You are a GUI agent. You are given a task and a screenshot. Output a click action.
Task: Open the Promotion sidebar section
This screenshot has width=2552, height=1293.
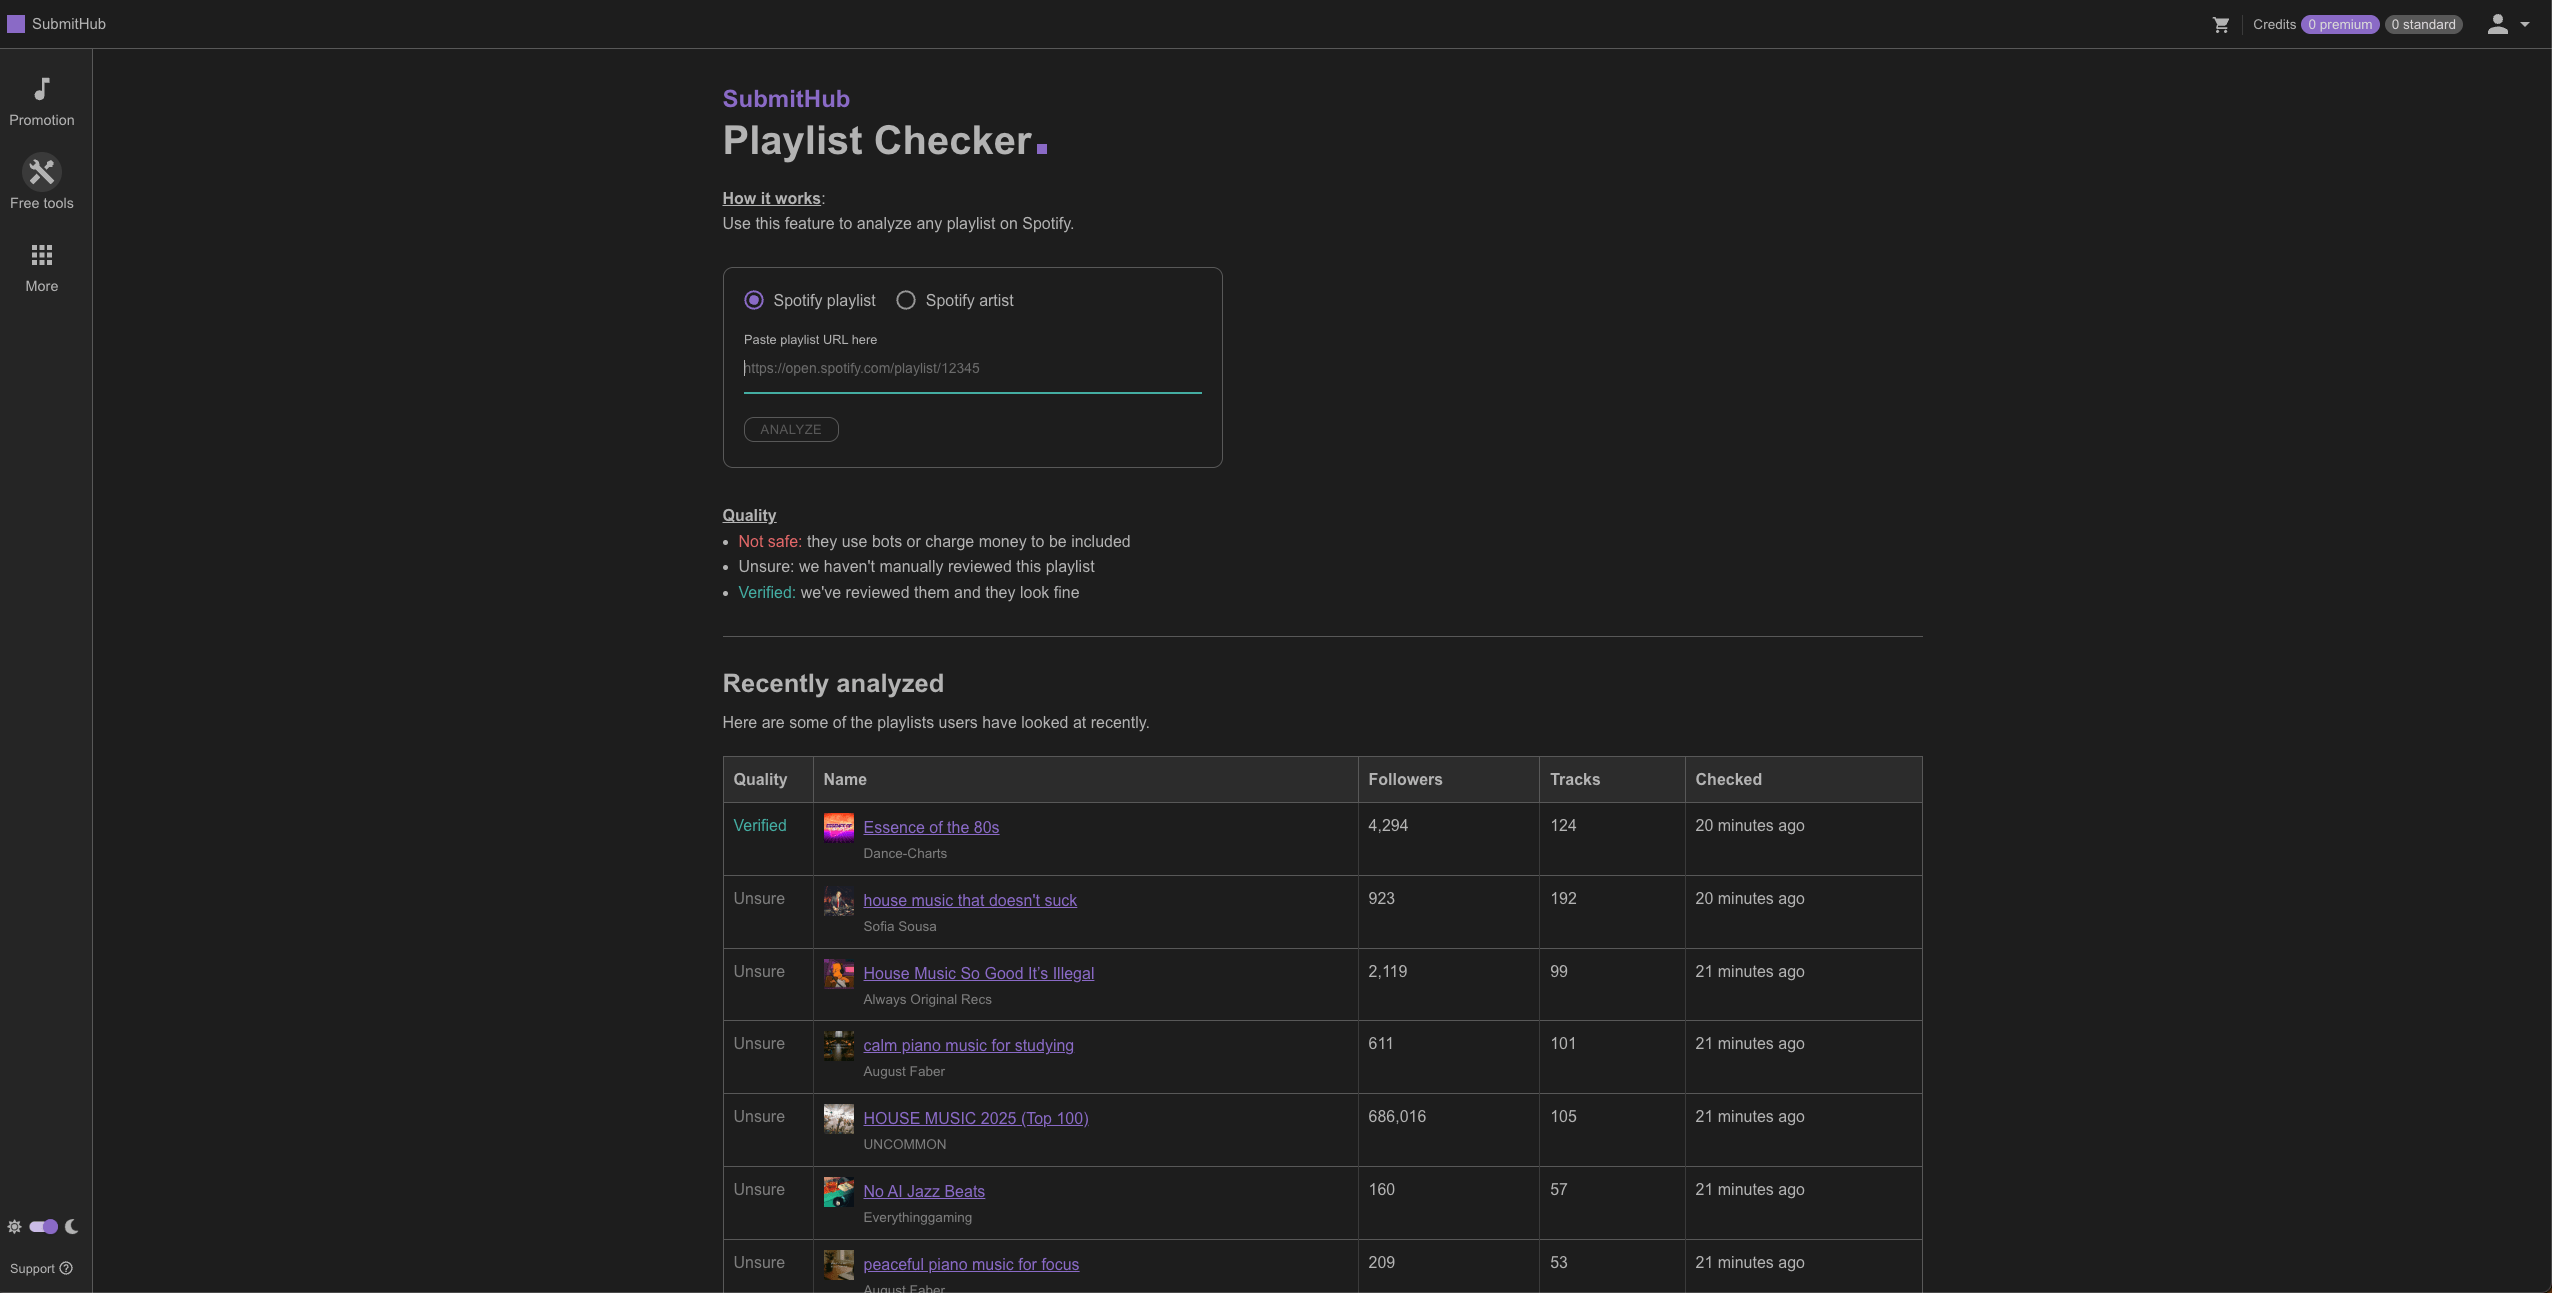[41, 102]
